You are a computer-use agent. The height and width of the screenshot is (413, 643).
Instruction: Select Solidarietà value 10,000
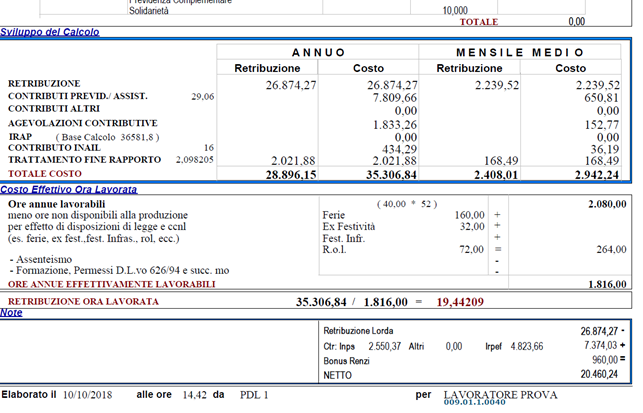click(x=455, y=11)
